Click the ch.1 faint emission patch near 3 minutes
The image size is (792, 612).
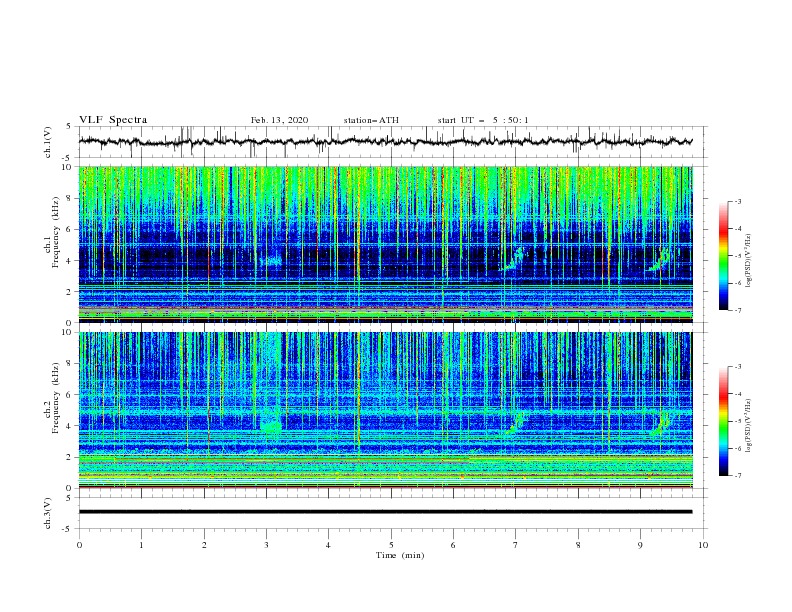point(272,260)
